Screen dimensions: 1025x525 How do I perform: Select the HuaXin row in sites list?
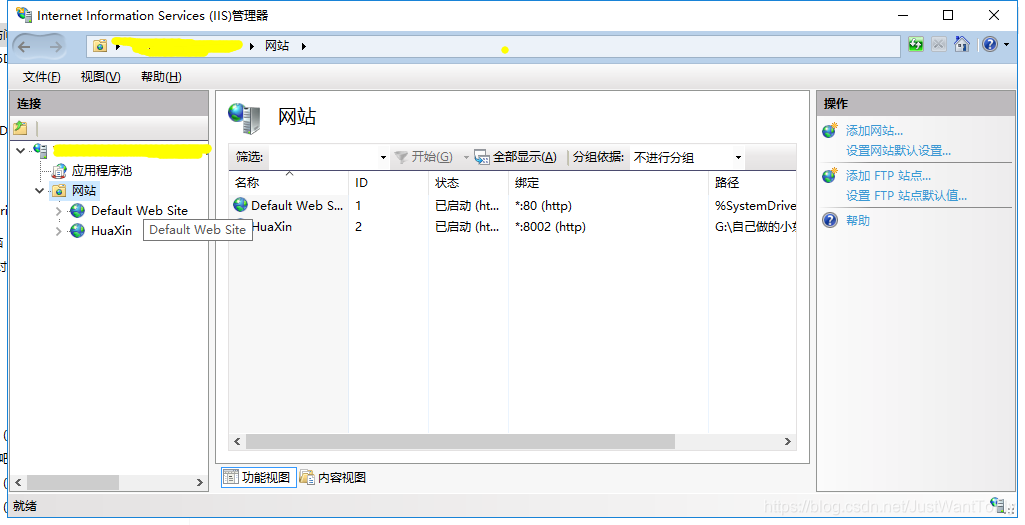512,227
